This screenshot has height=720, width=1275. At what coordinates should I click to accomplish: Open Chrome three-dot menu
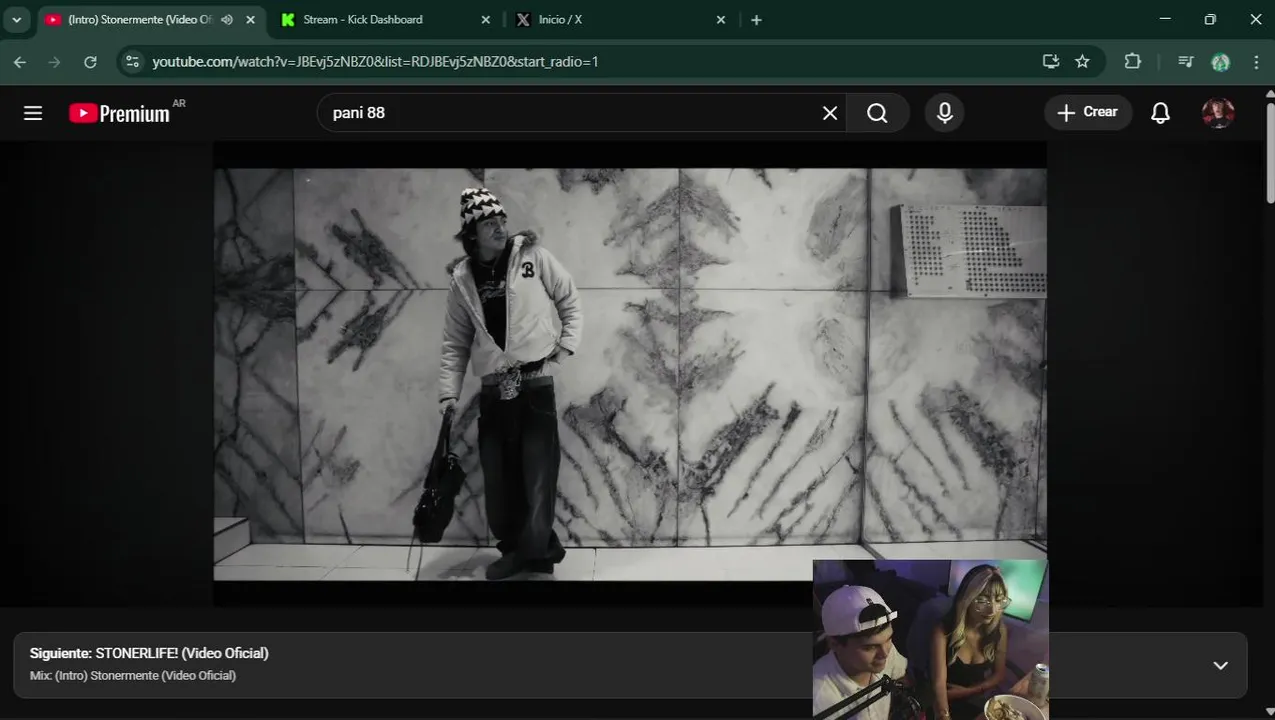click(x=1256, y=62)
